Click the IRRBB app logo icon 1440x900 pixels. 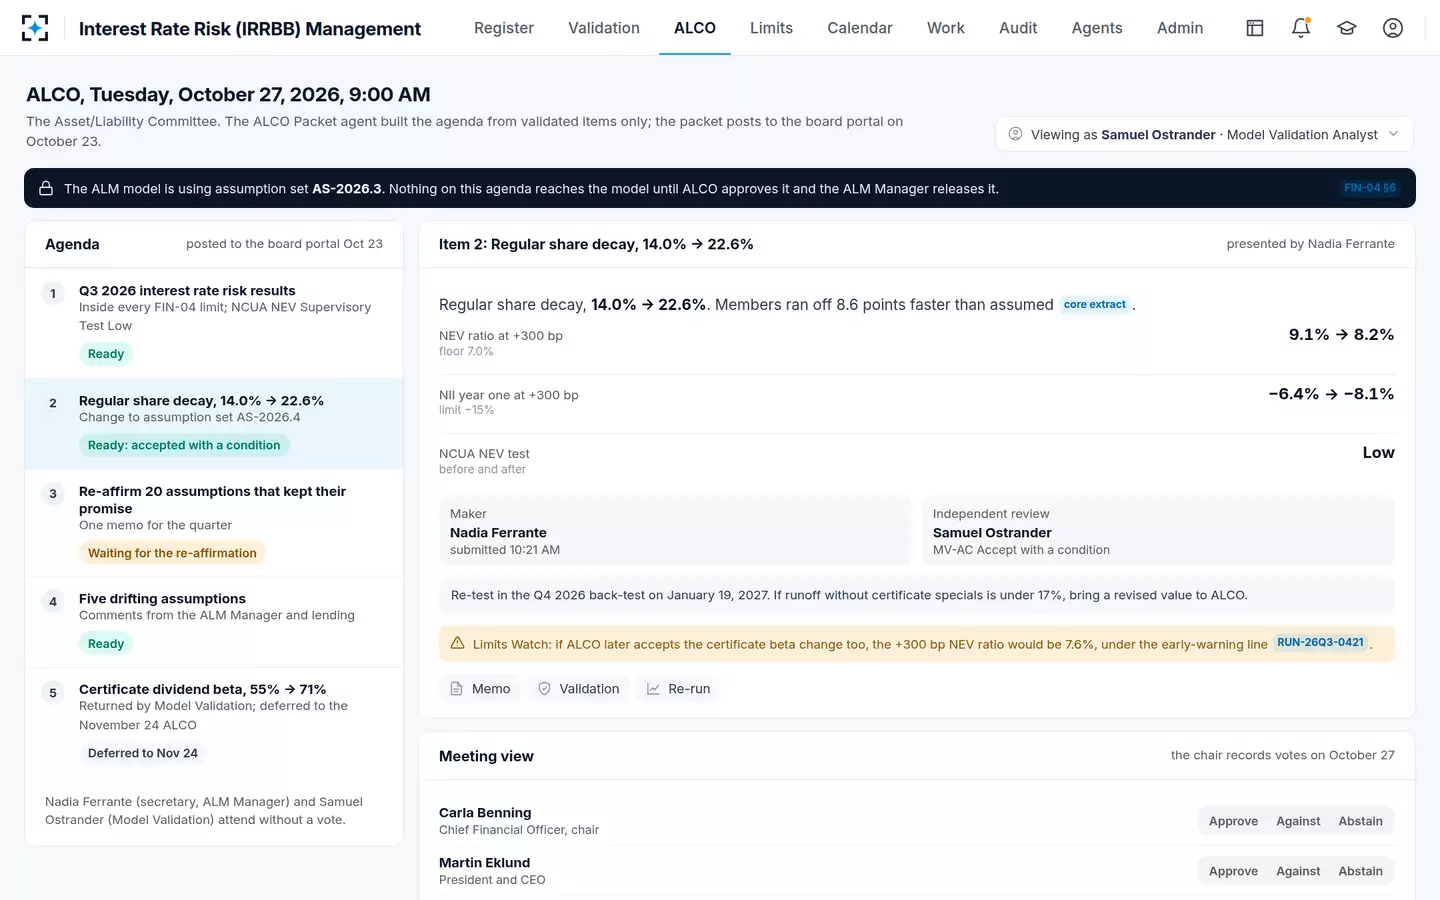point(35,28)
